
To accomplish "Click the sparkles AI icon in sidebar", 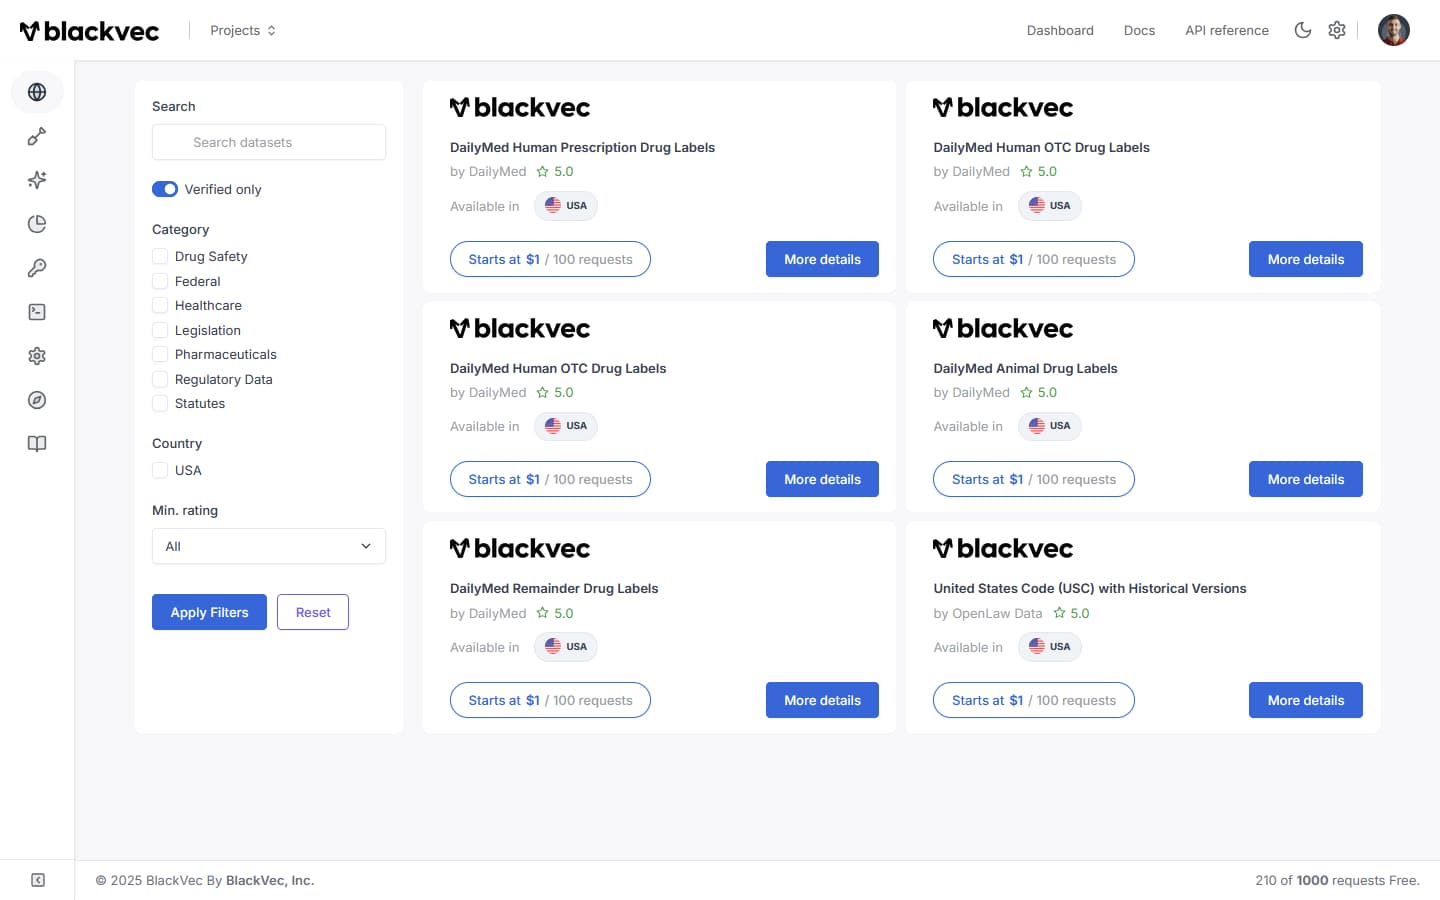I will coord(37,180).
